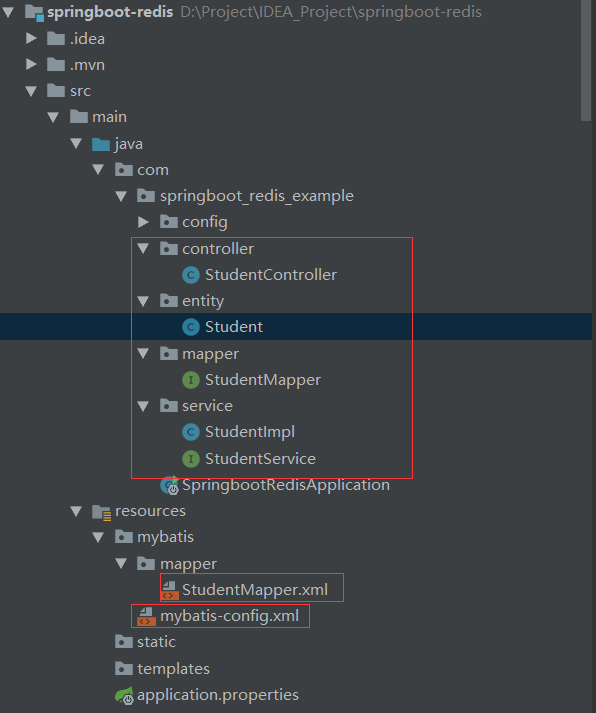Click the StudentMapper.xml file icon
The height and width of the screenshot is (713, 596).
pos(169,590)
